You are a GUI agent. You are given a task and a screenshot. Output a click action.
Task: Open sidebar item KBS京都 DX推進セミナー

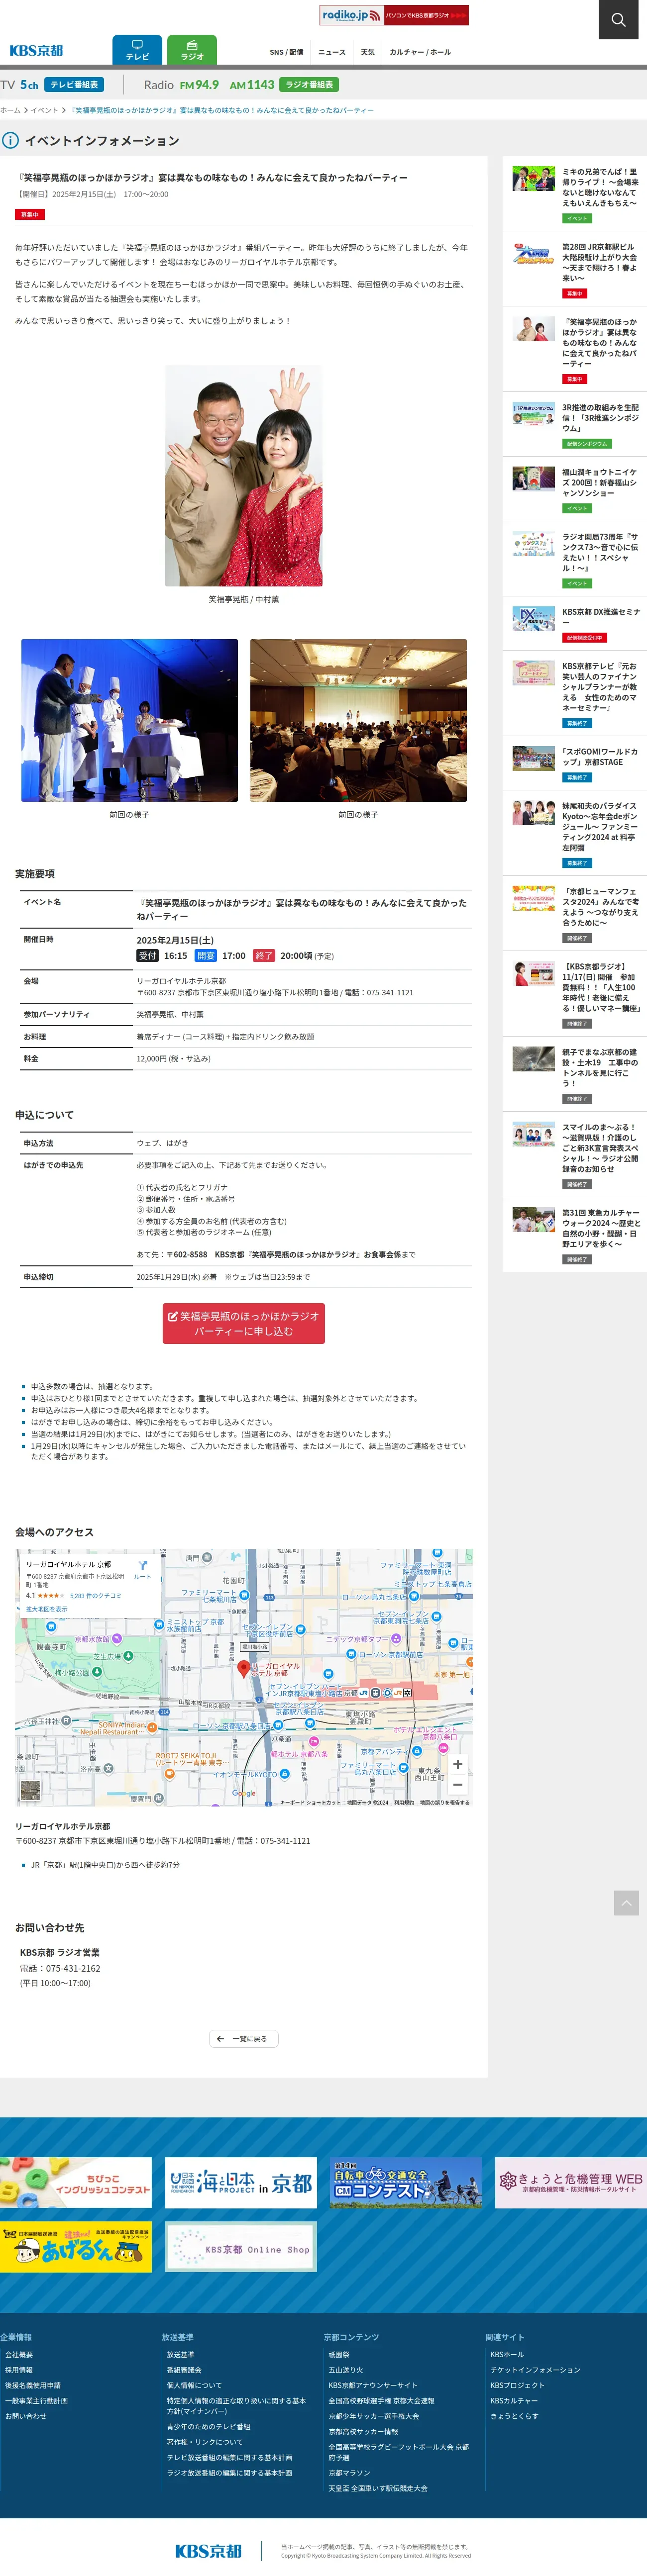pos(574,624)
